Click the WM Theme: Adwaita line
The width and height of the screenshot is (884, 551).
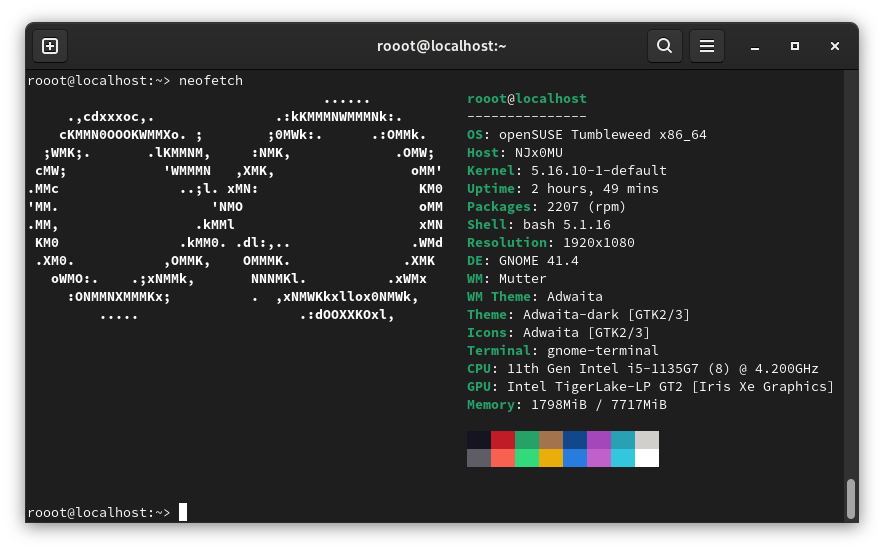tap(534, 297)
